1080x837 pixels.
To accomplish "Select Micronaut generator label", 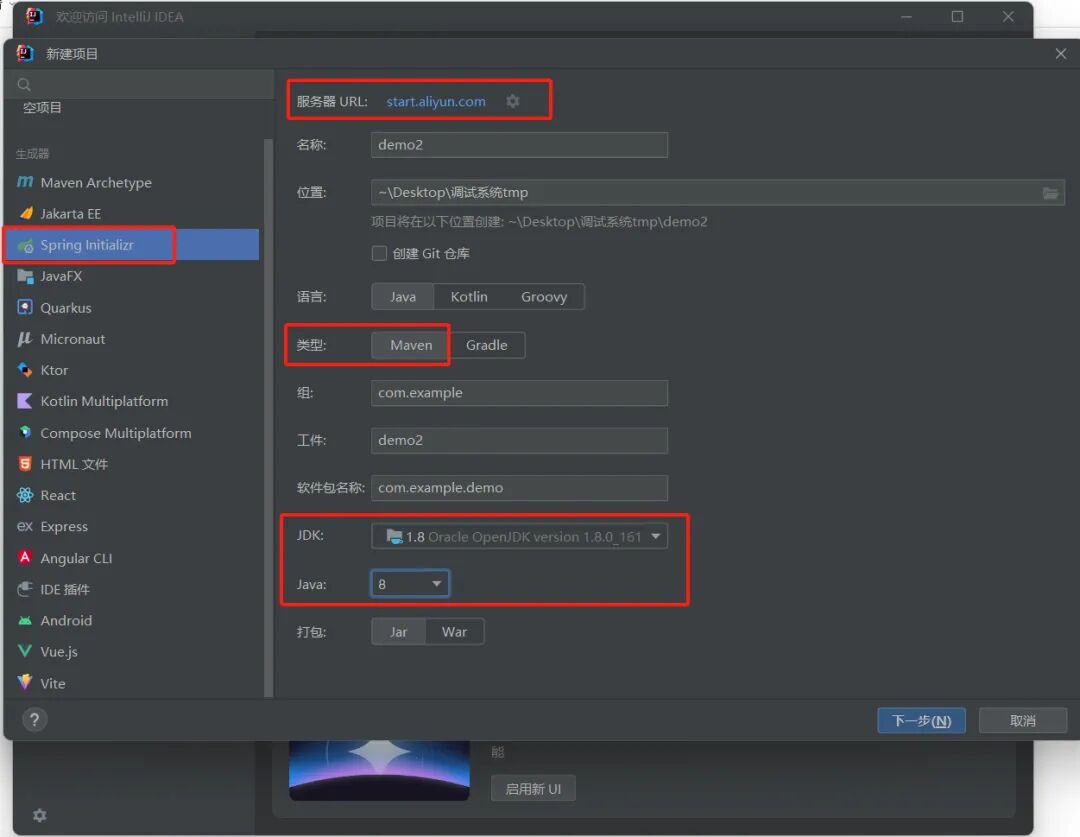I will tap(73, 339).
